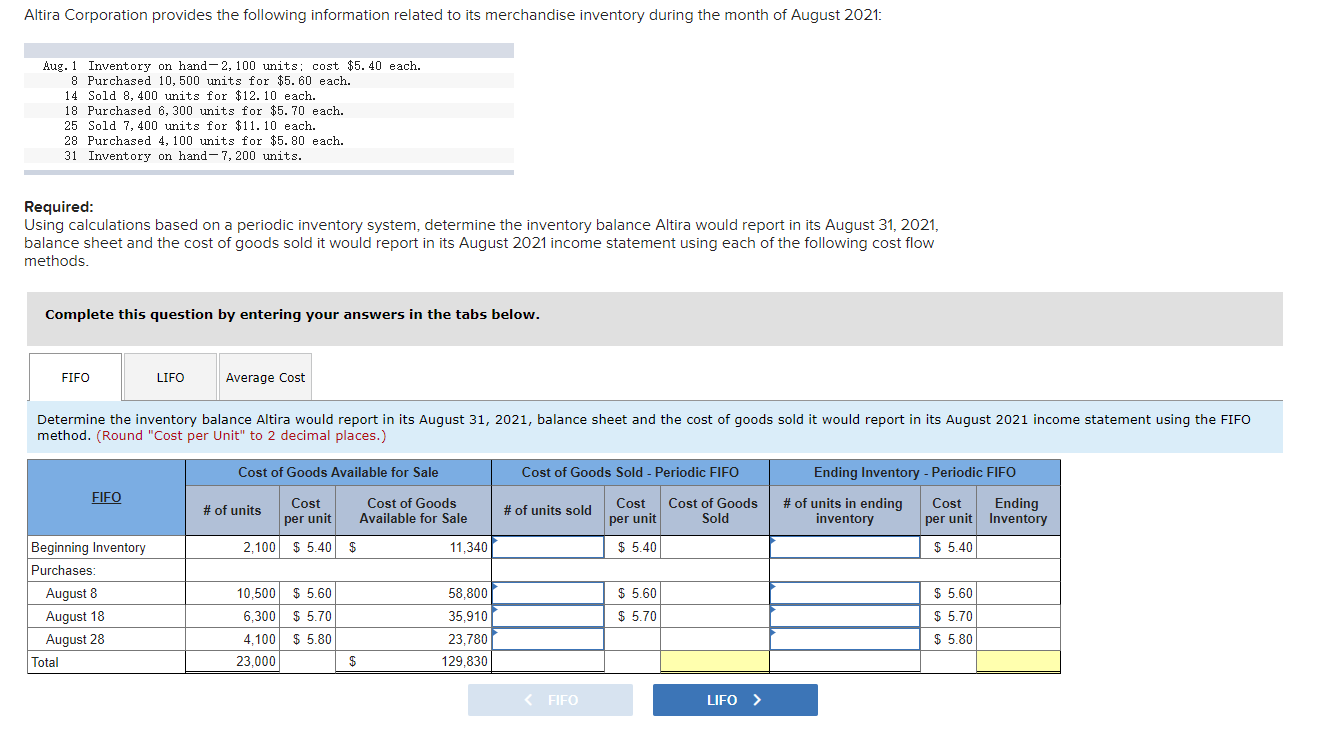Click the 'Complete this question' instruction bar
Screen dimensions: 1317x736
point(653,319)
